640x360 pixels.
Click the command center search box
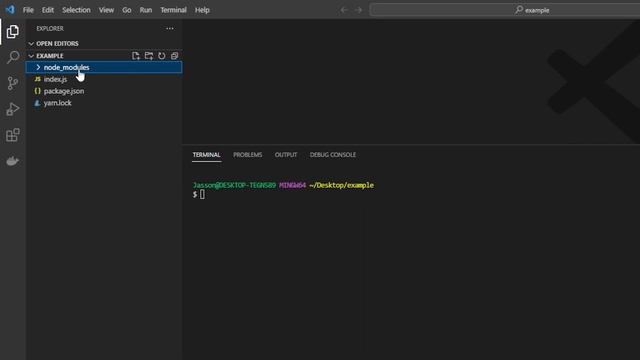click(x=505, y=10)
